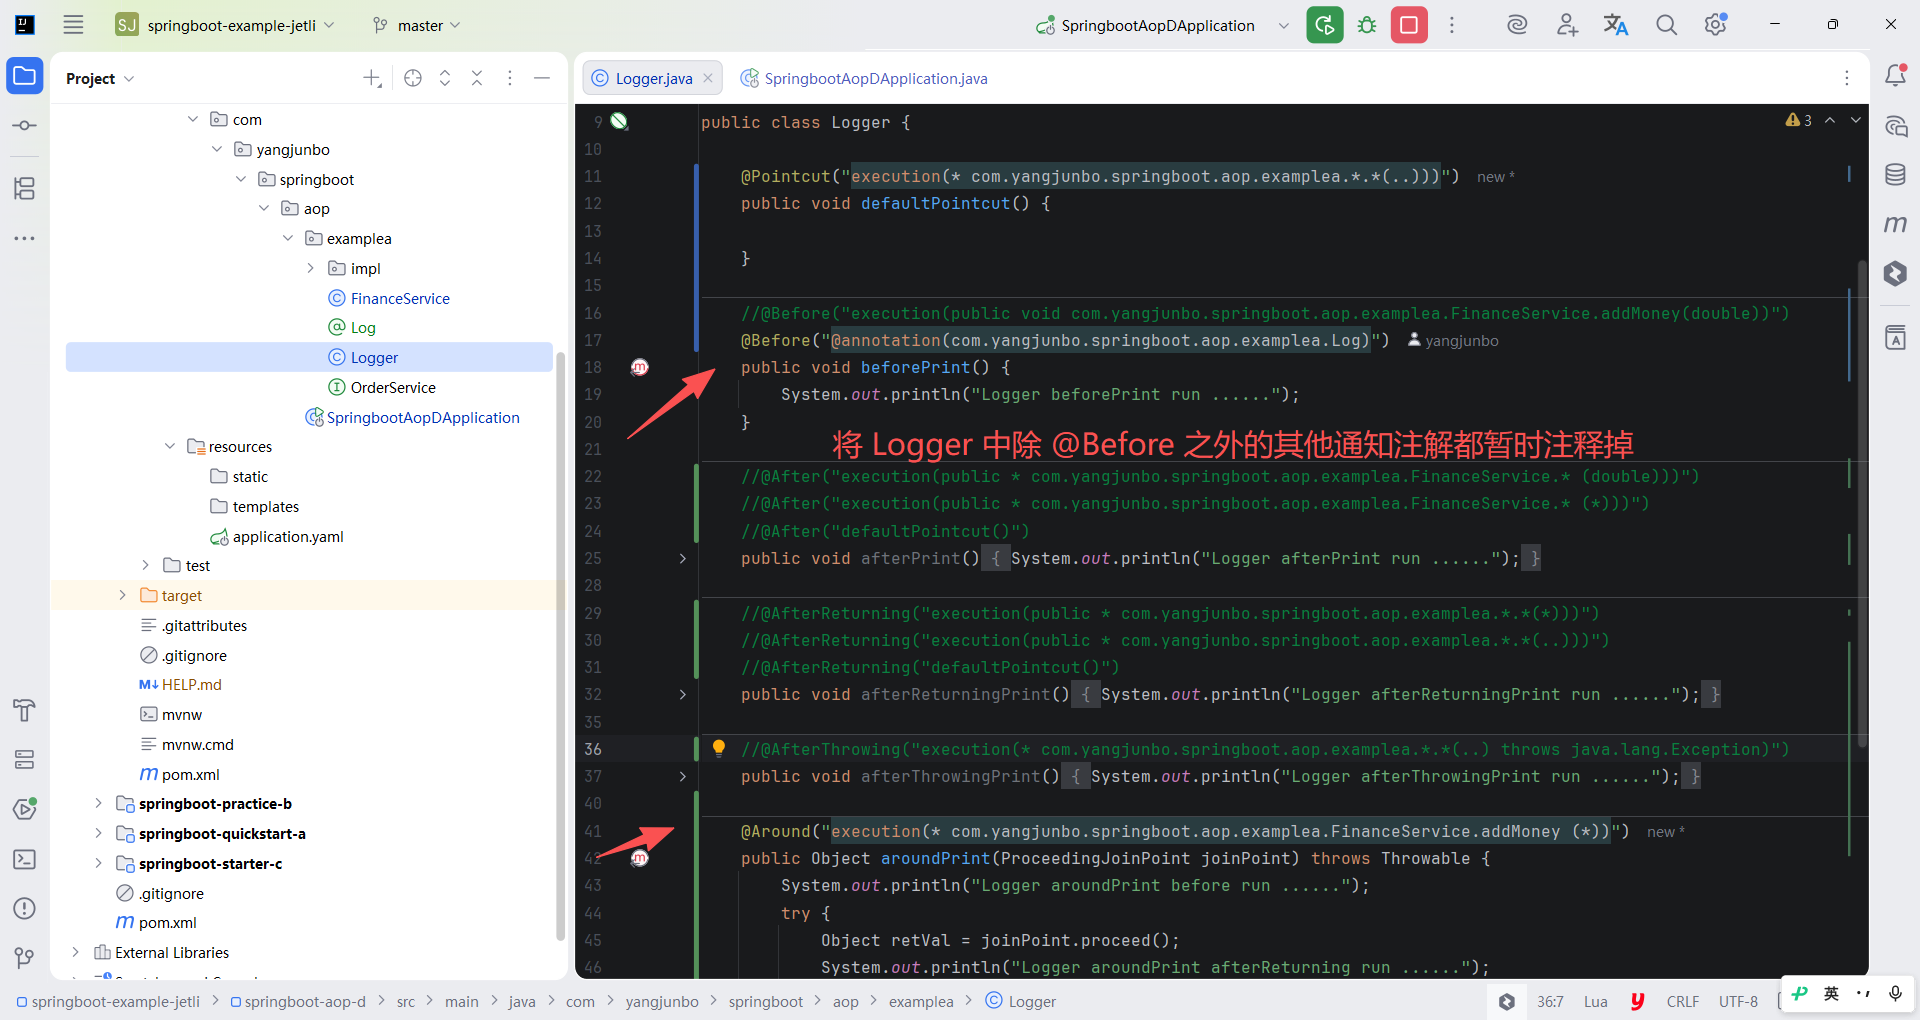Expand springboot-practice-b module

(x=98, y=803)
